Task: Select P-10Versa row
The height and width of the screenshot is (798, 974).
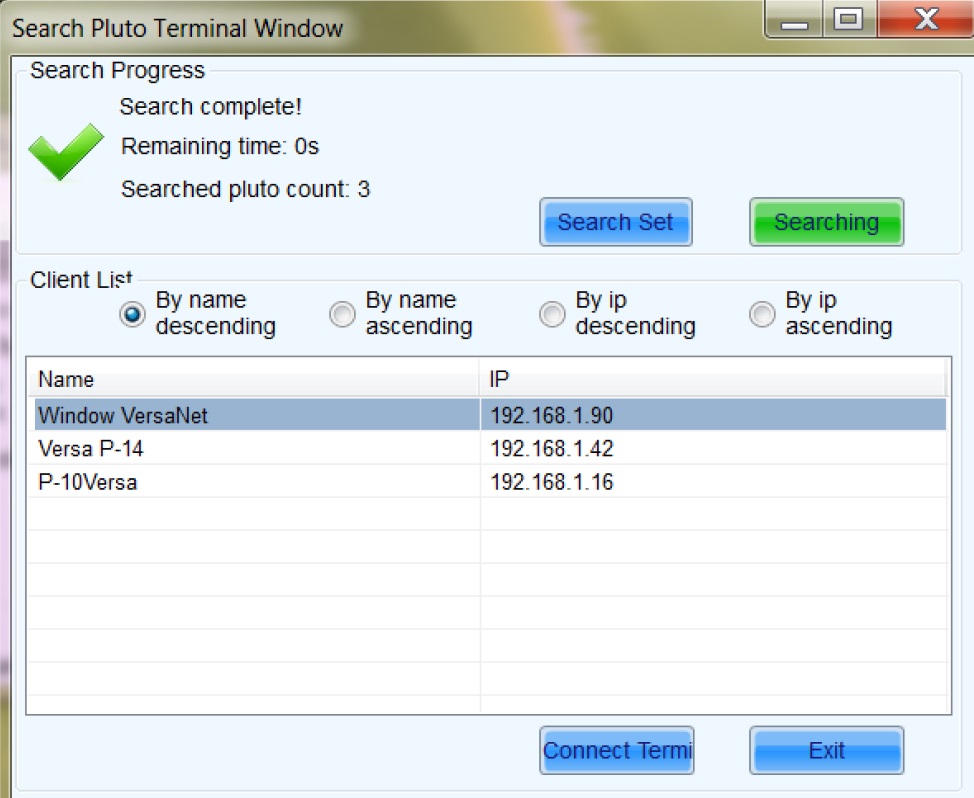Action: pyautogui.click(x=489, y=482)
